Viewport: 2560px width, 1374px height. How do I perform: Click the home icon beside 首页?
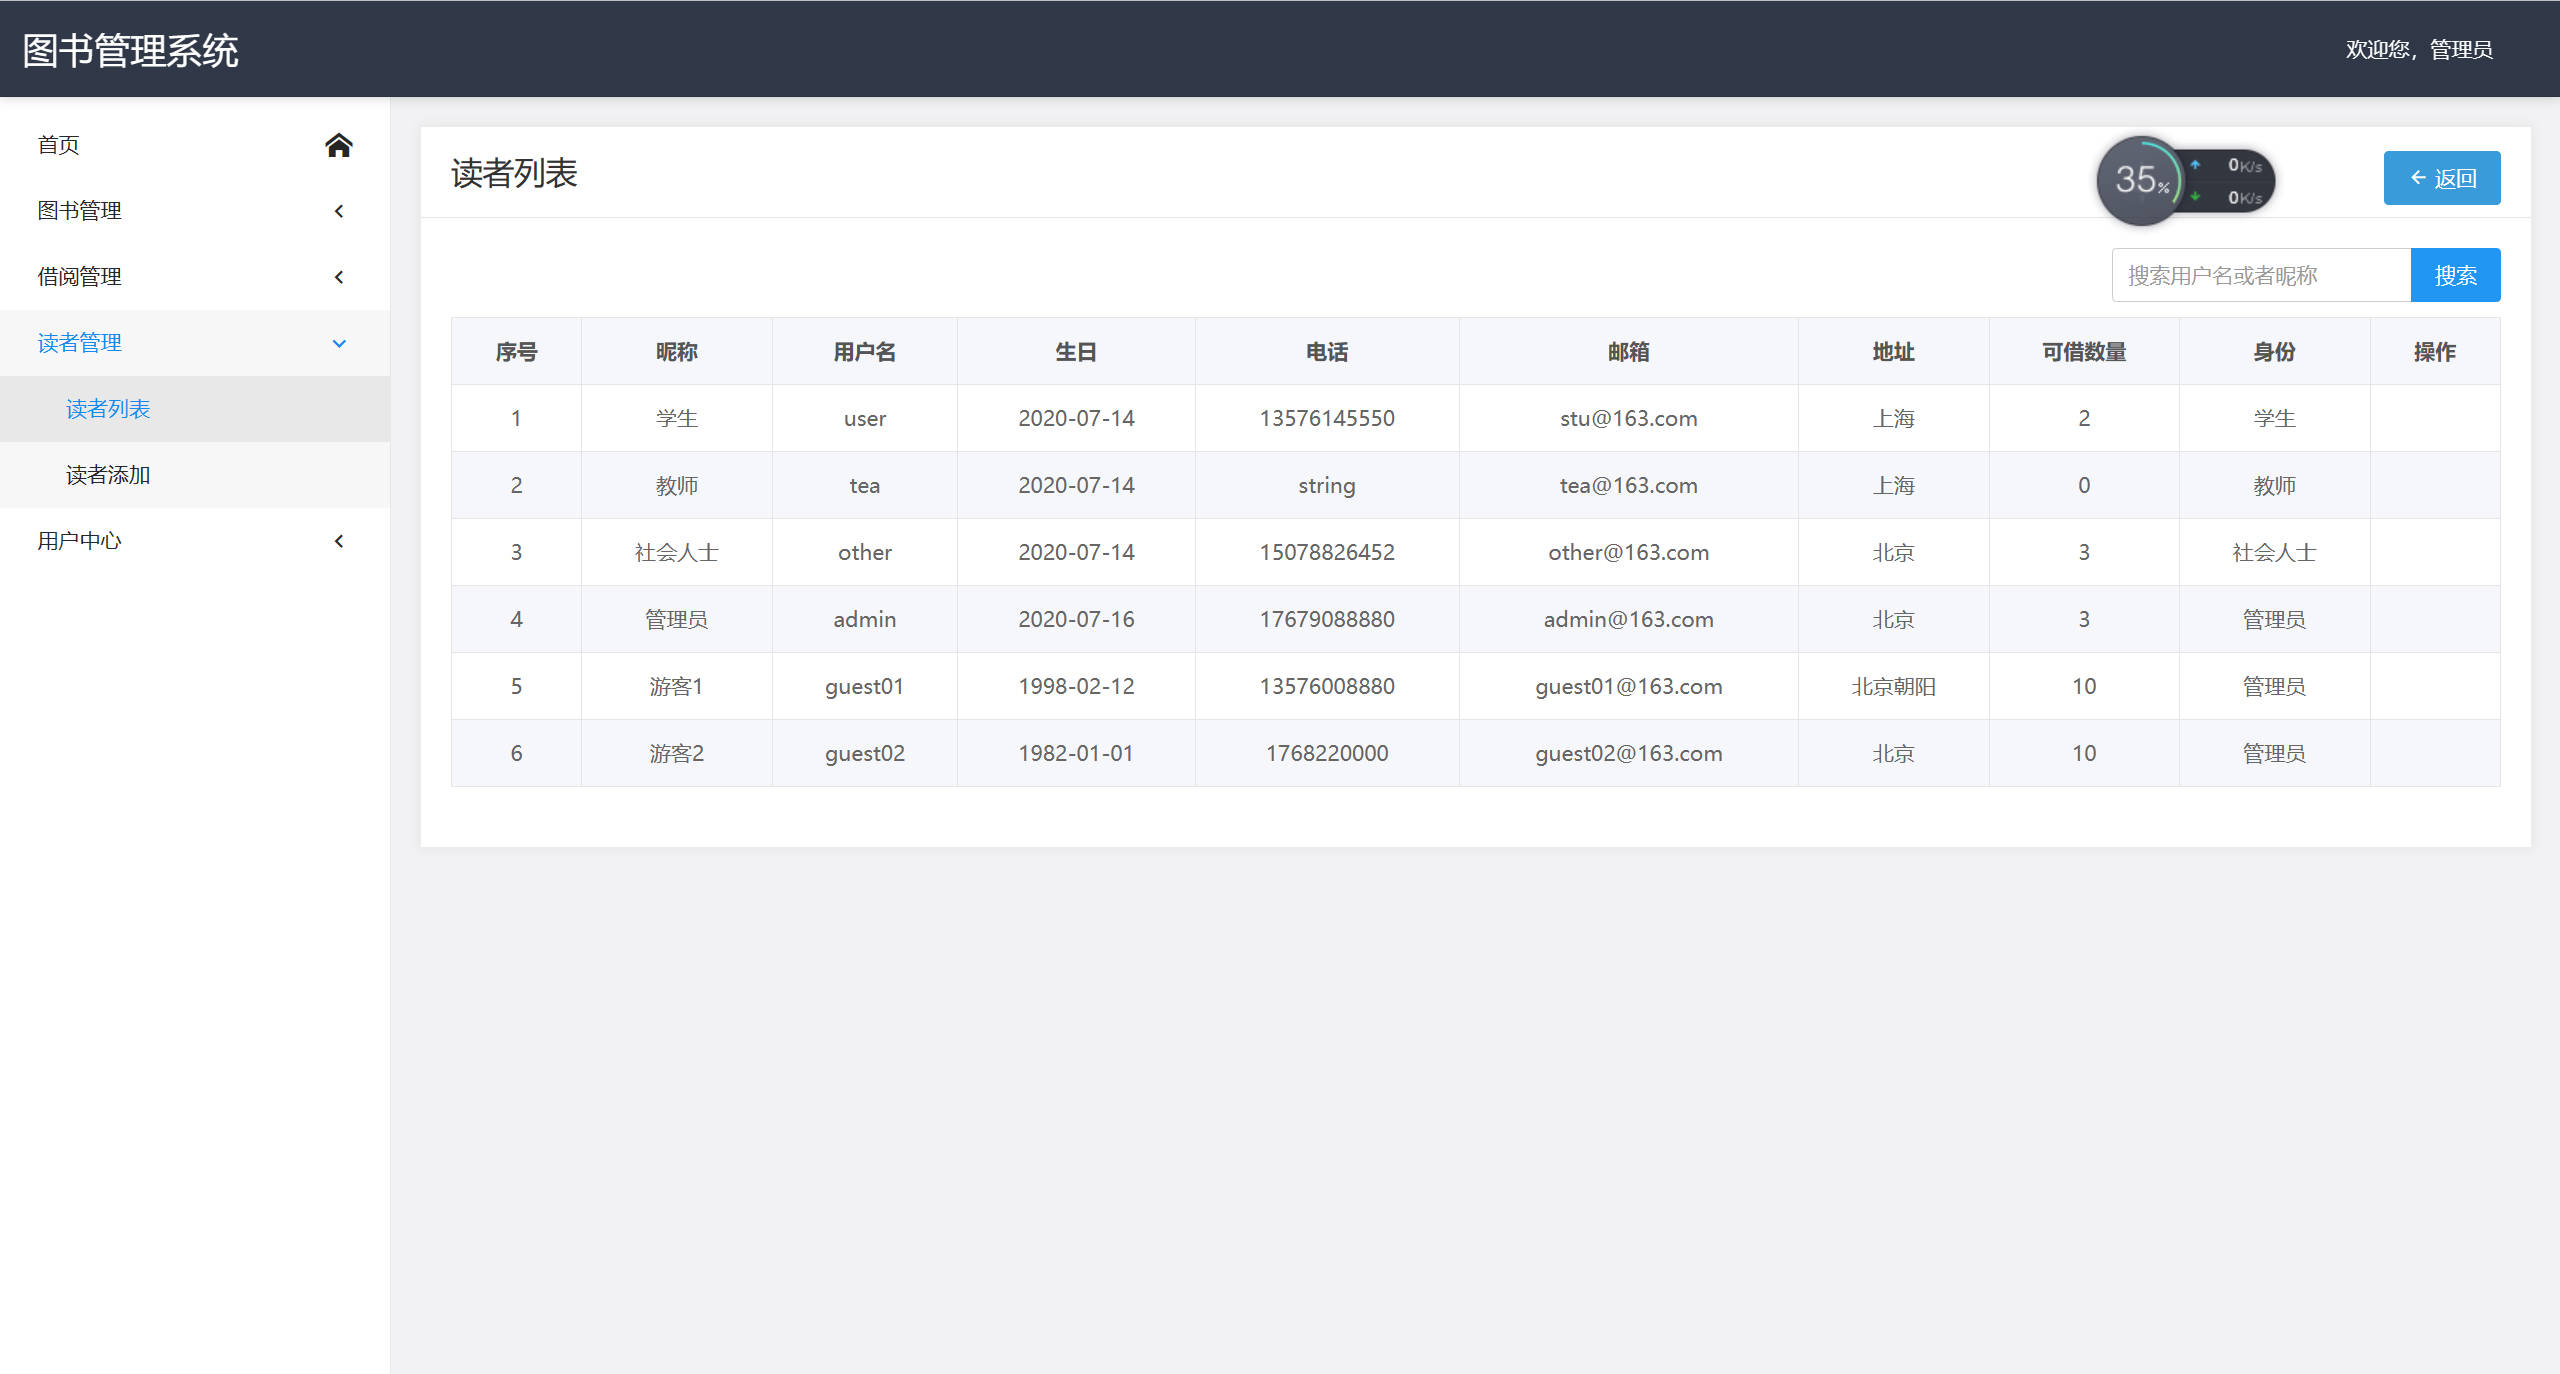(339, 145)
